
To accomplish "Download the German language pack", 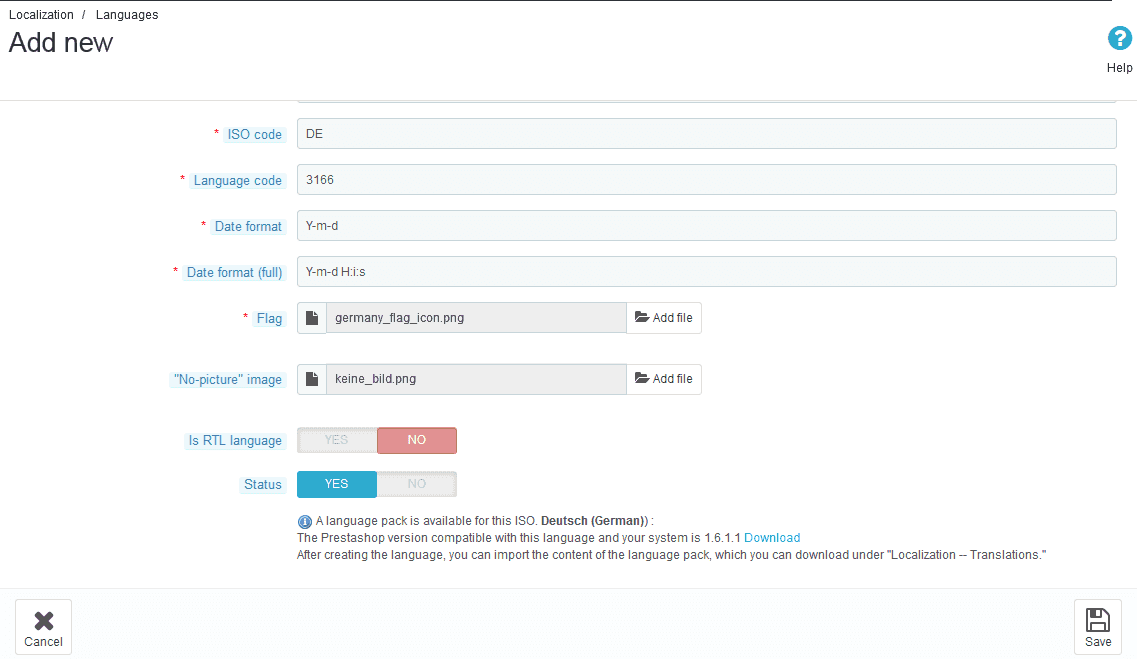I will click(x=772, y=538).
